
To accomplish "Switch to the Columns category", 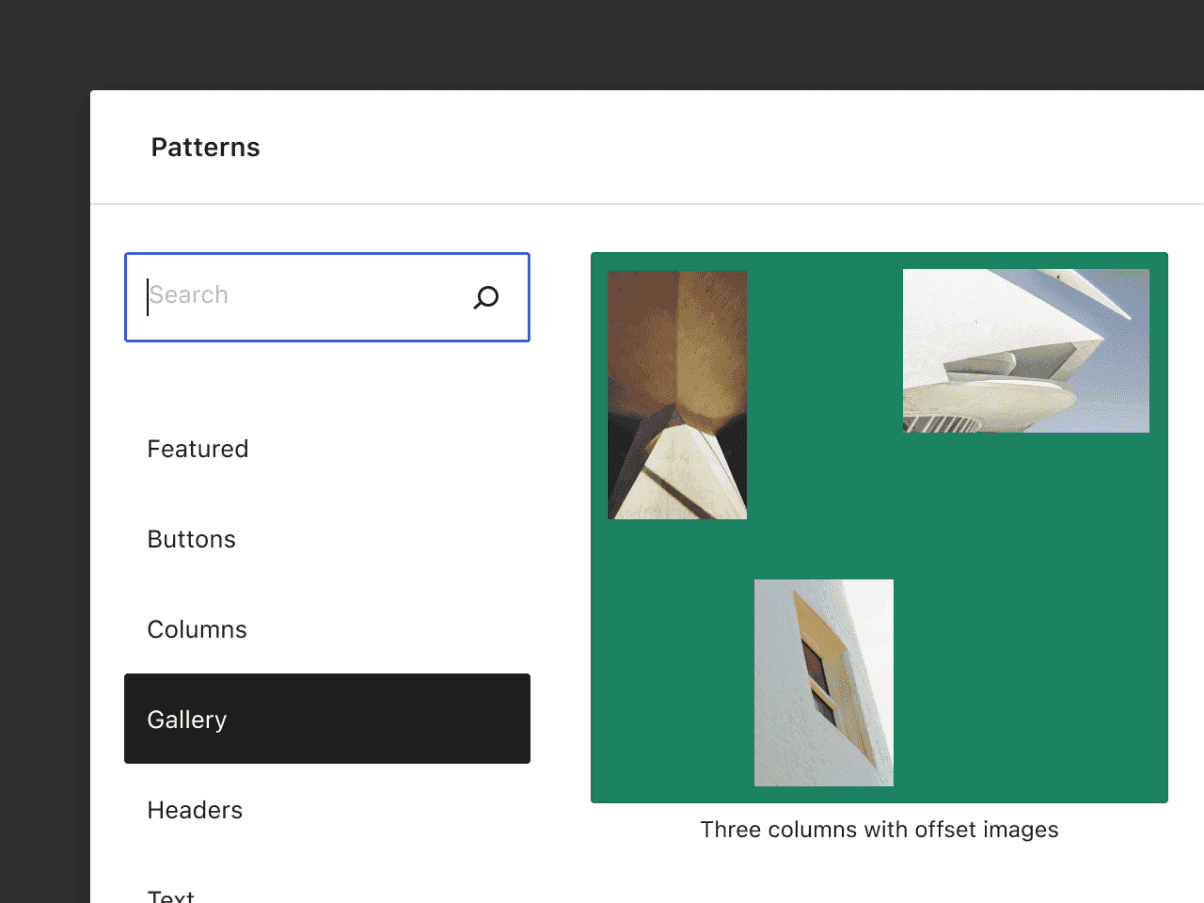I will click(197, 629).
